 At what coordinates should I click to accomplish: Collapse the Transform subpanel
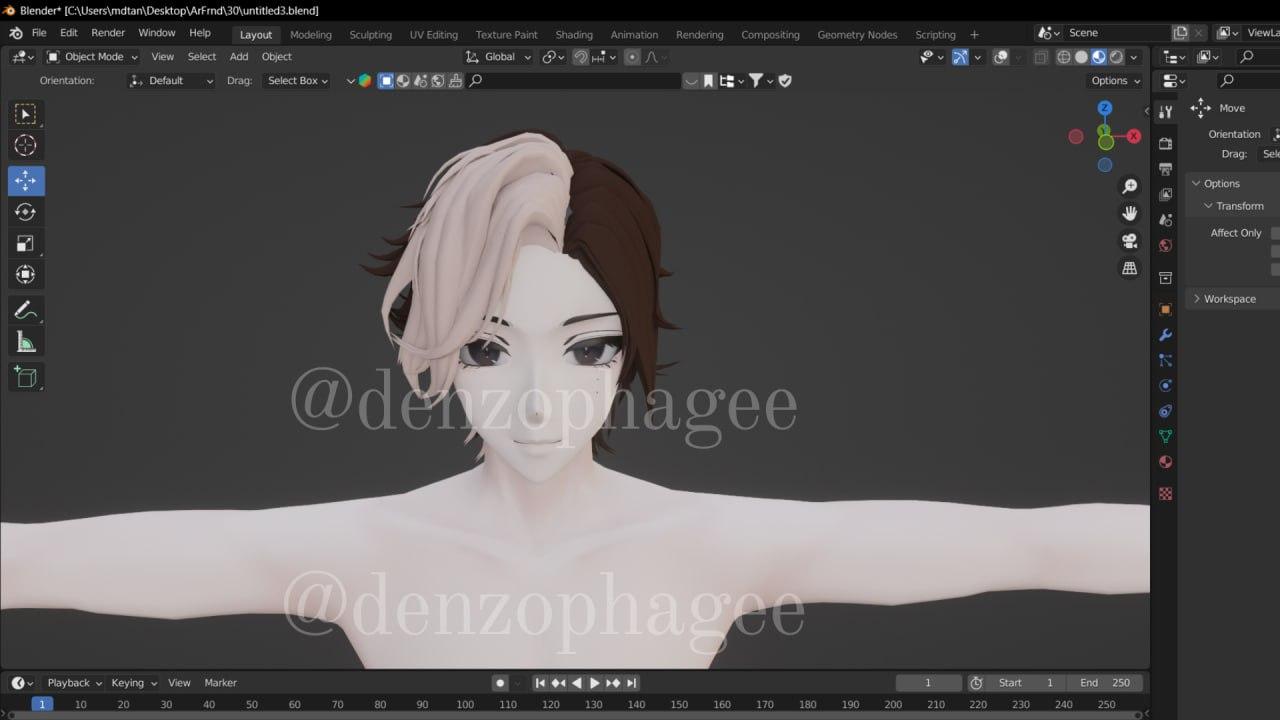tap(1239, 206)
